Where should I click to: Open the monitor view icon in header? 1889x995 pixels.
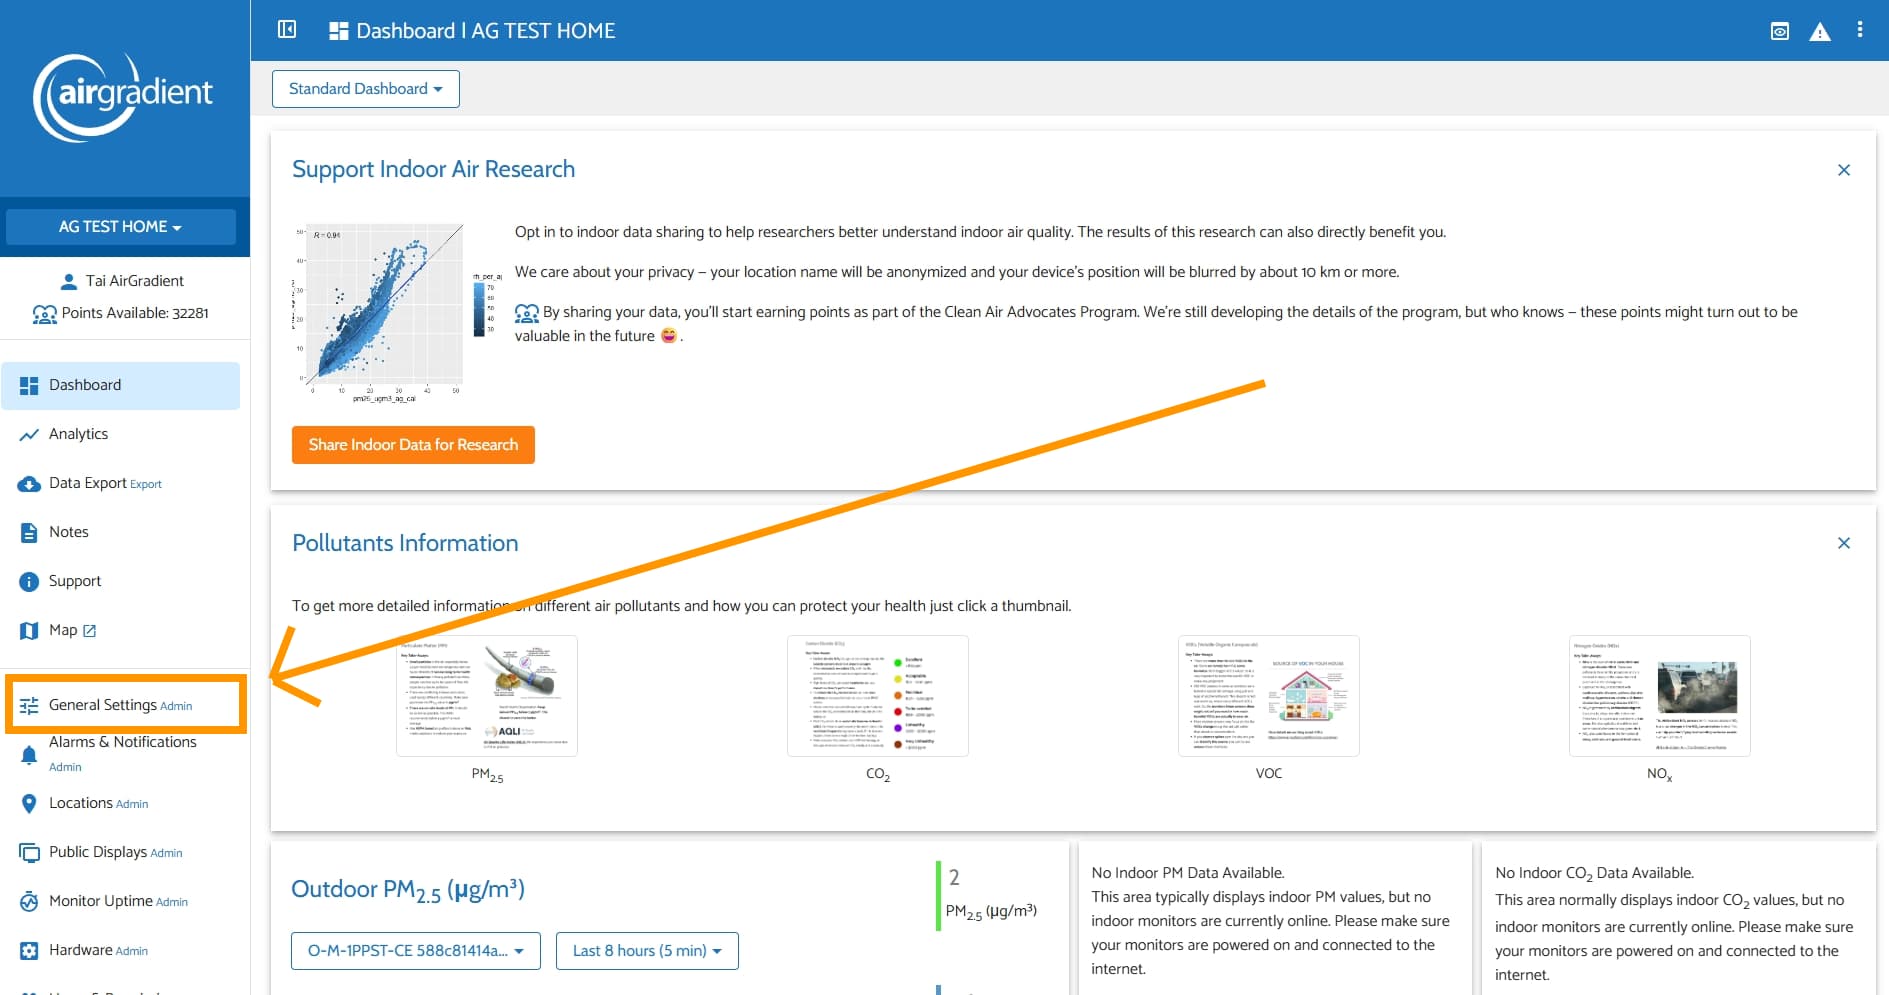pyautogui.click(x=1780, y=31)
